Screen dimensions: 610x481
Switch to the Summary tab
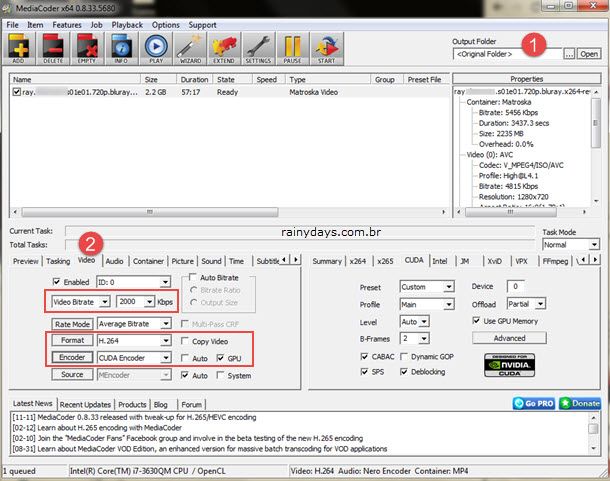[327, 261]
